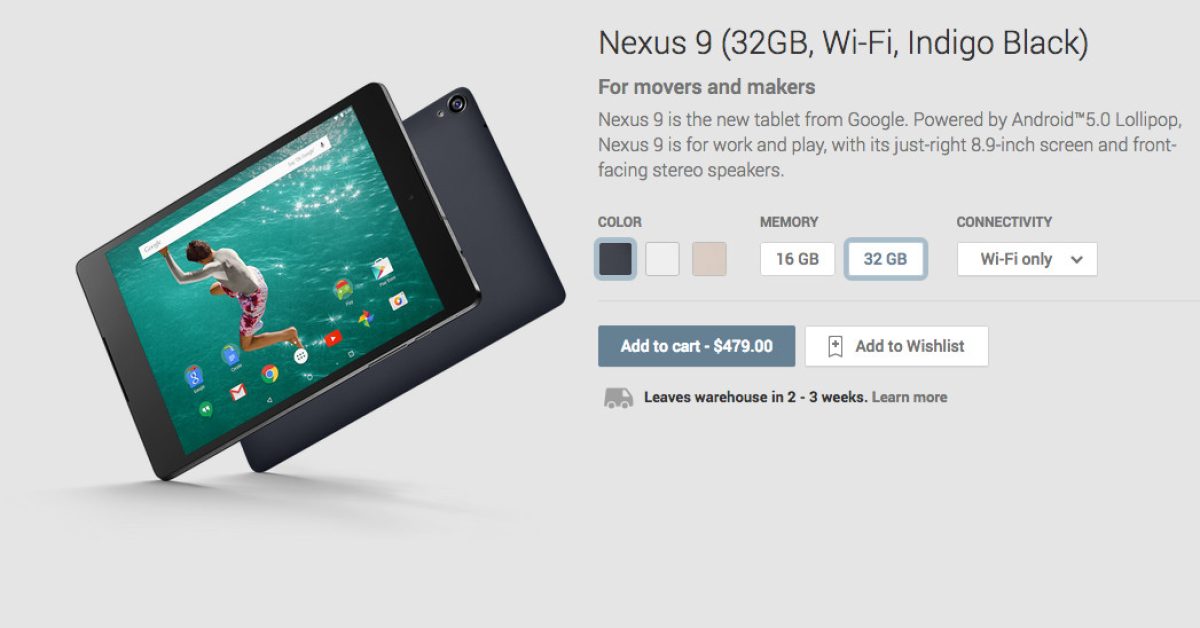Click the Gmail envelope icon on tablet
Viewport: 1200px width, 628px height.
click(238, 392)
